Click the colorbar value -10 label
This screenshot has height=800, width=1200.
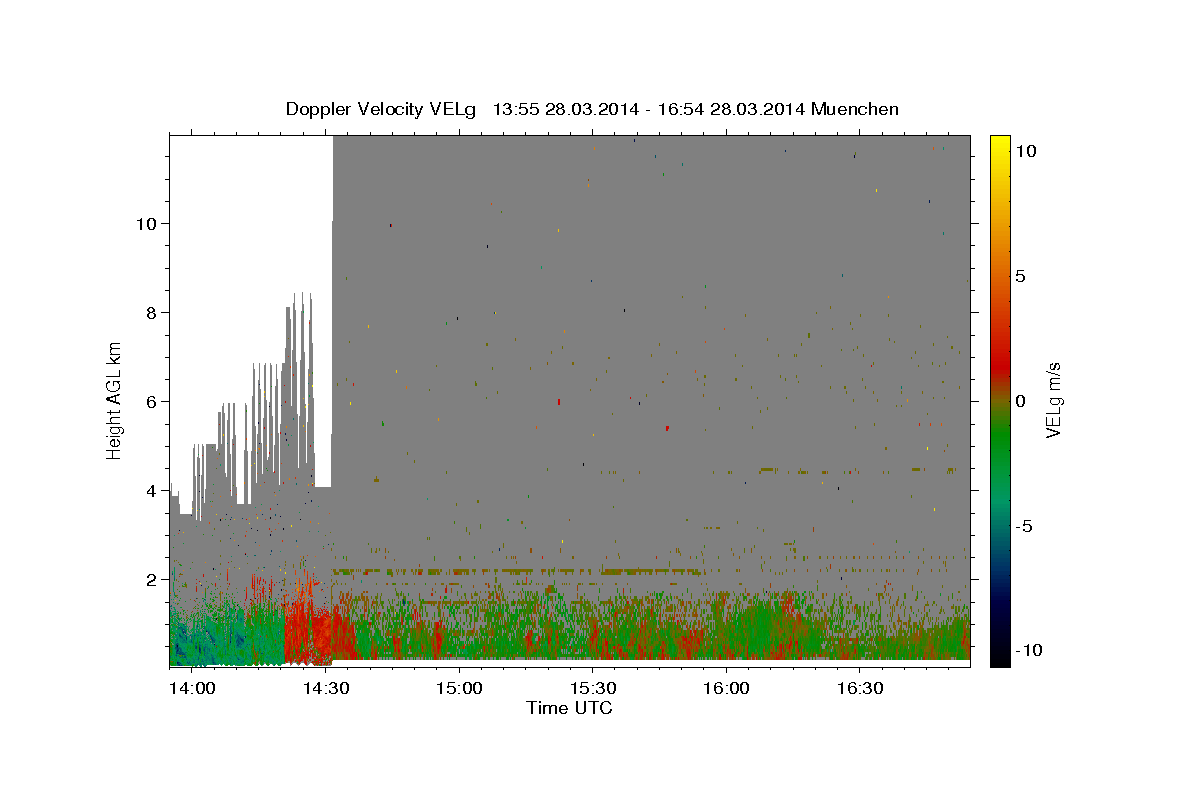1029,651
